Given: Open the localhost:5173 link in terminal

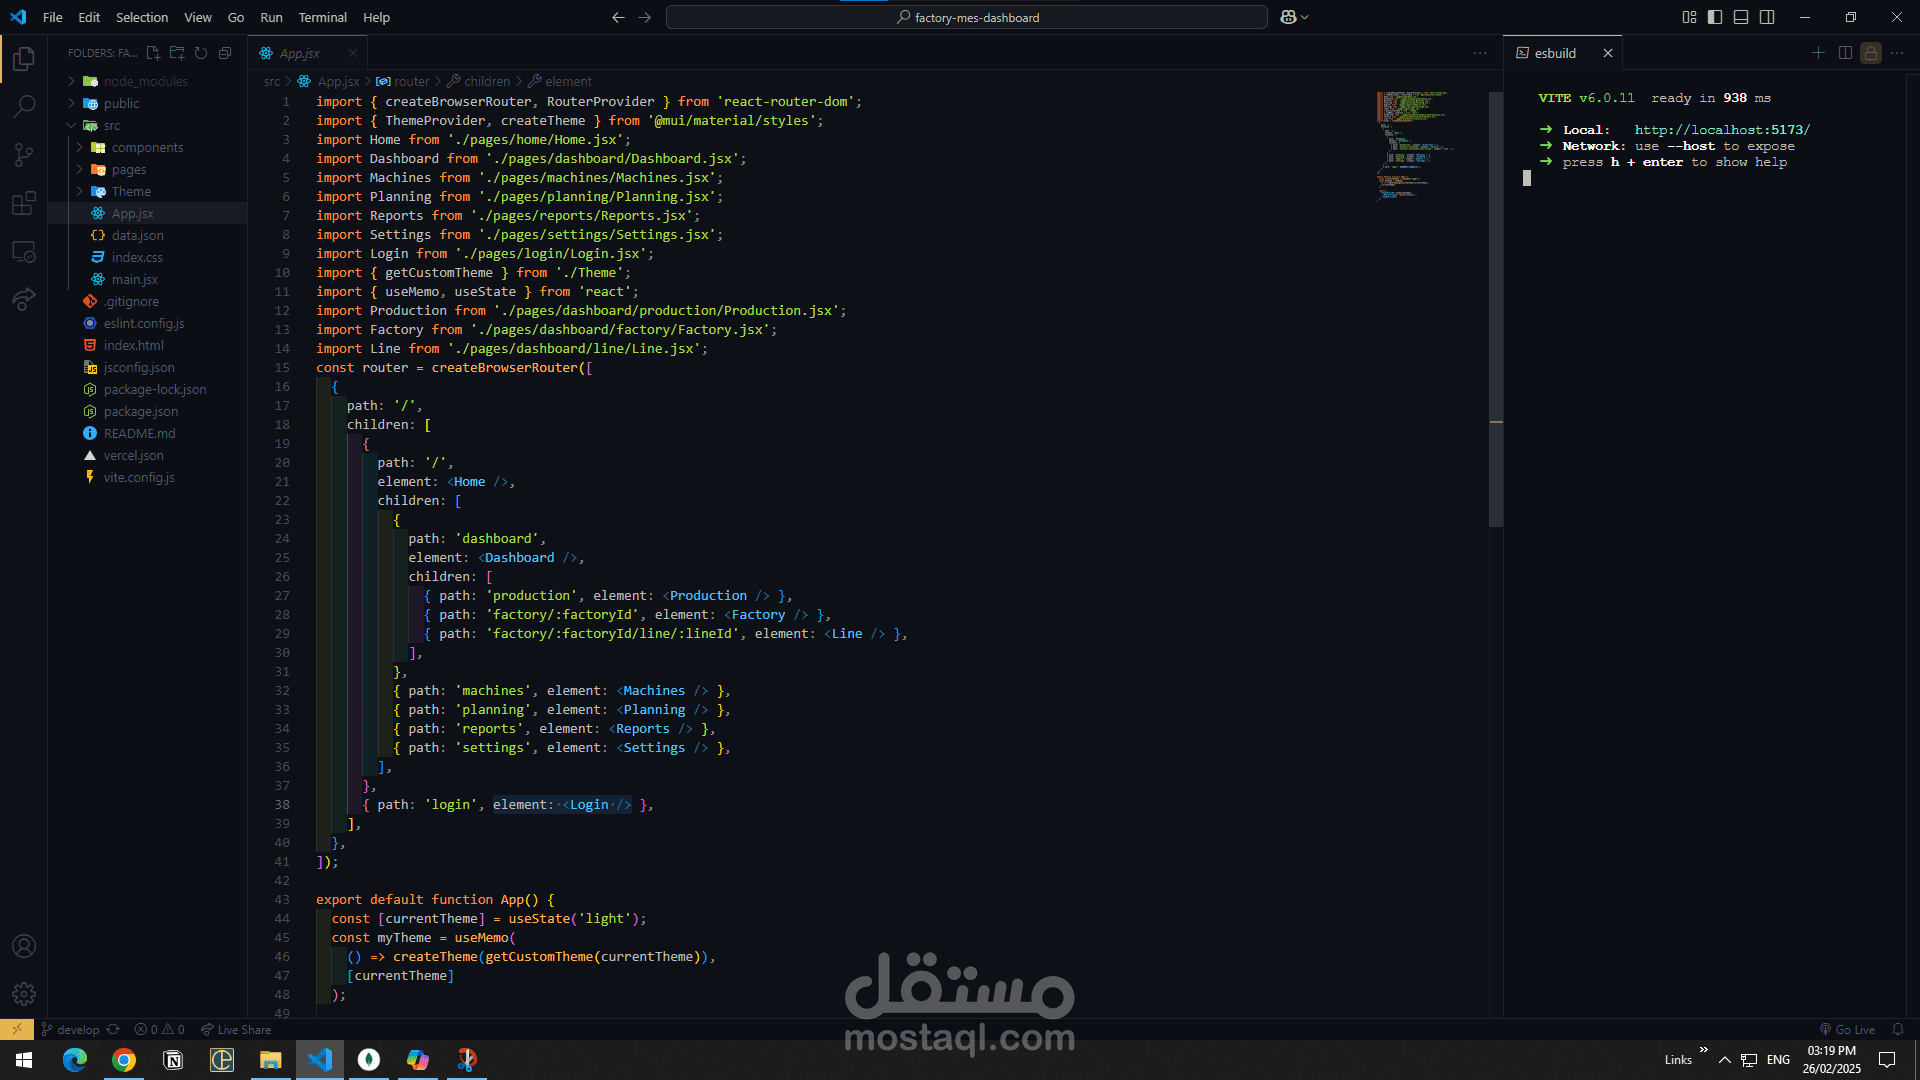Looking at the screenshot, I should (x=1722, y=130).
